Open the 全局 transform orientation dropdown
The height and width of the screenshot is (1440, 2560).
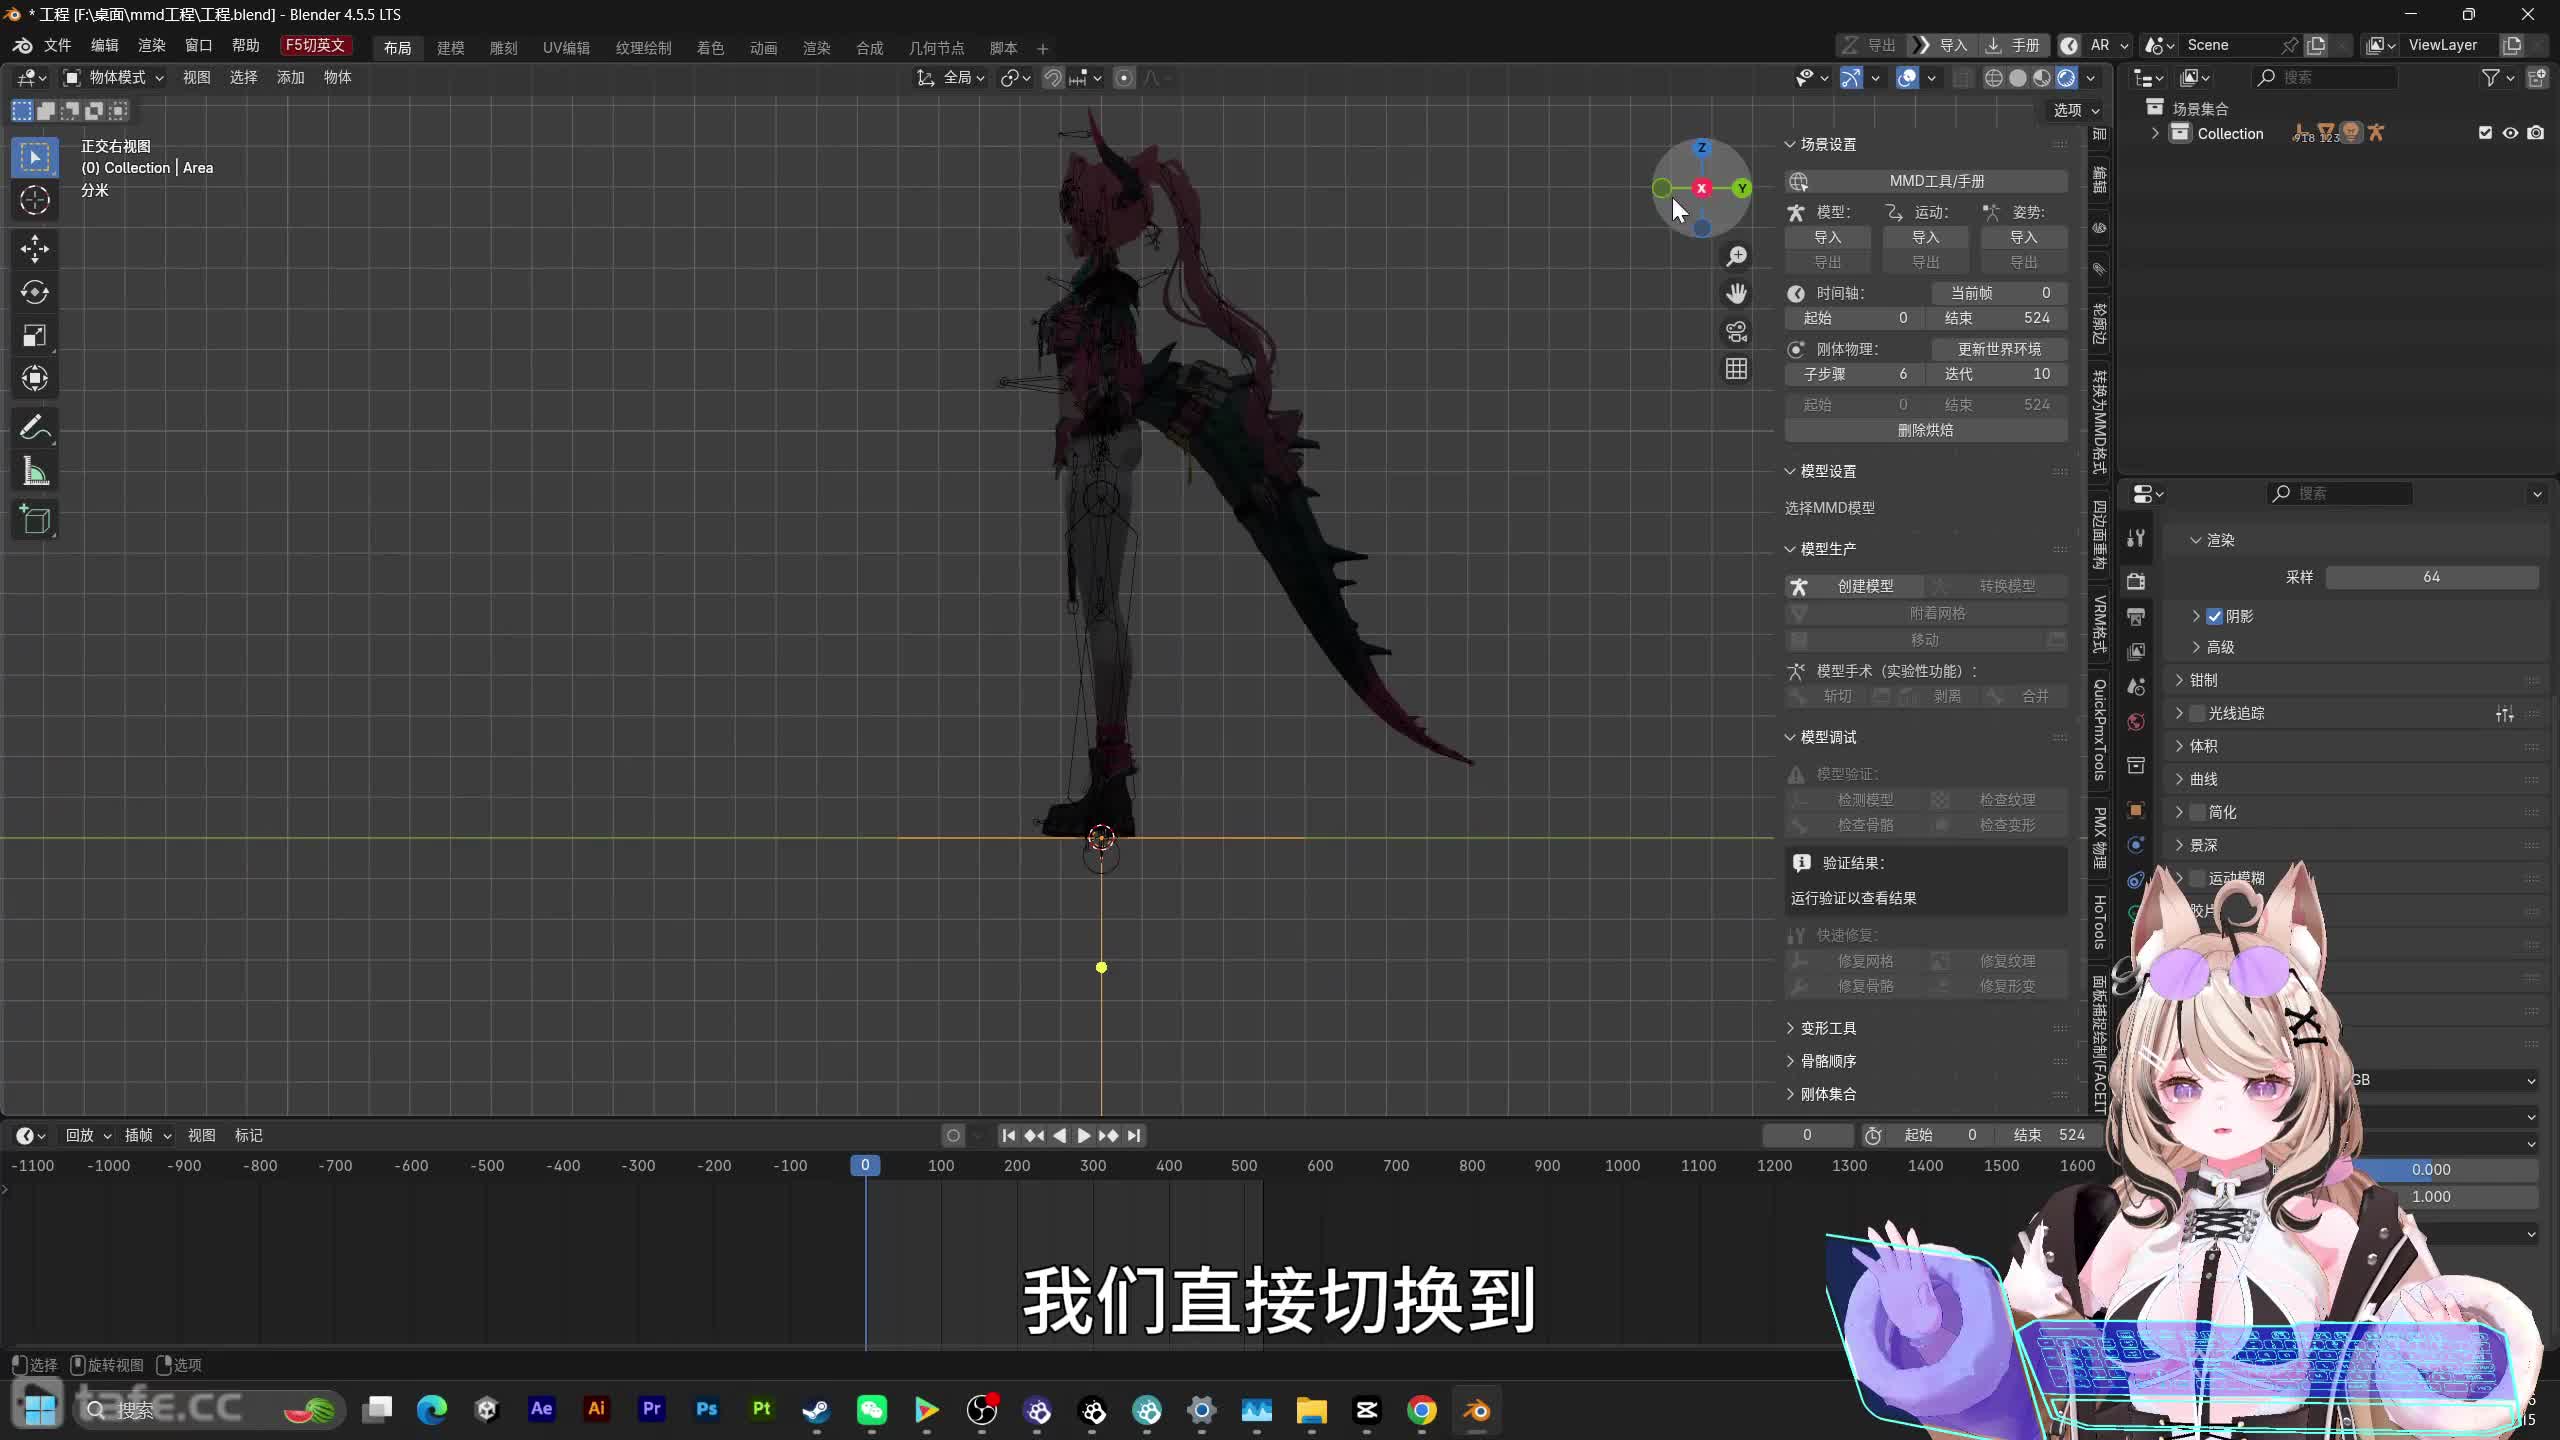951,78
